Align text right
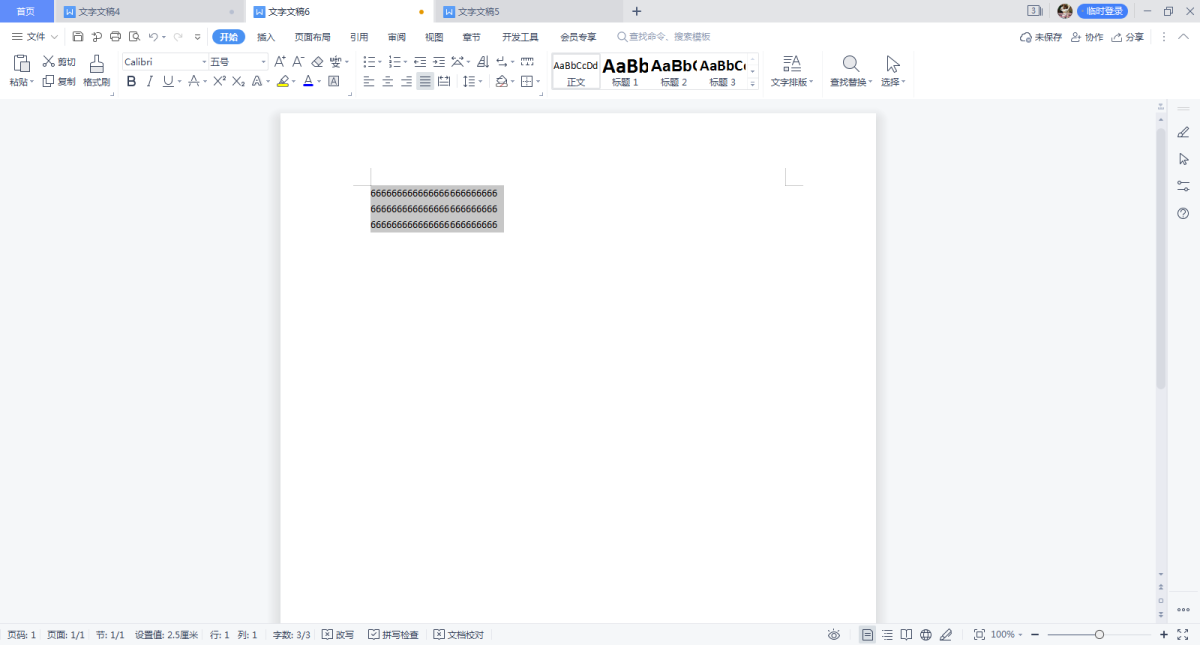 (x=407, y=82)
